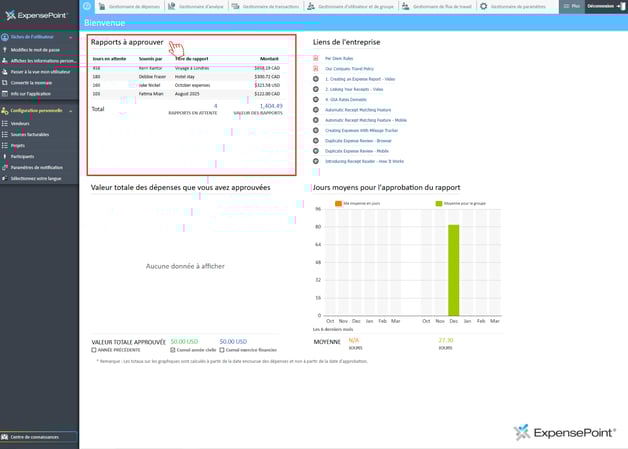Viewport: 628px width, 449px height.
Task: Sort by Jours en attente column
Action: click(109, 59)
